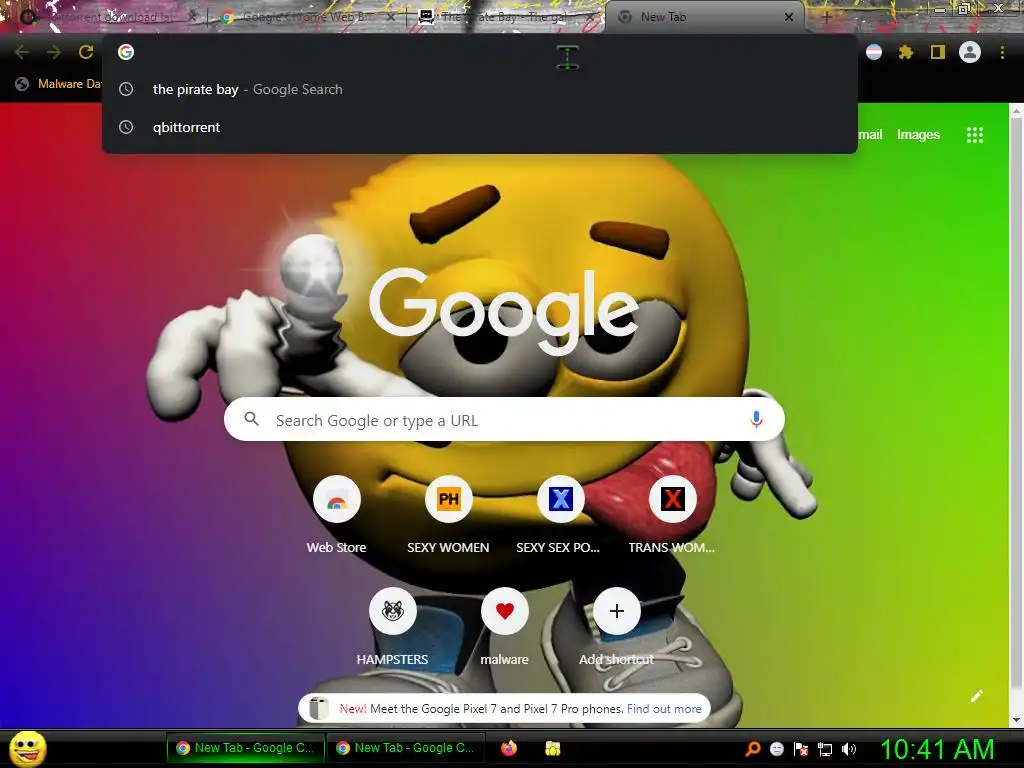Open the Extensions puzzle piece icon
1024x768 pixels.
coord(906,52)
